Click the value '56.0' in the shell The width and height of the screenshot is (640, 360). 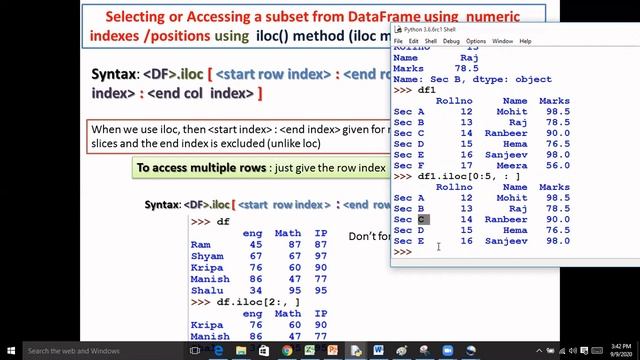pos(558,165)
